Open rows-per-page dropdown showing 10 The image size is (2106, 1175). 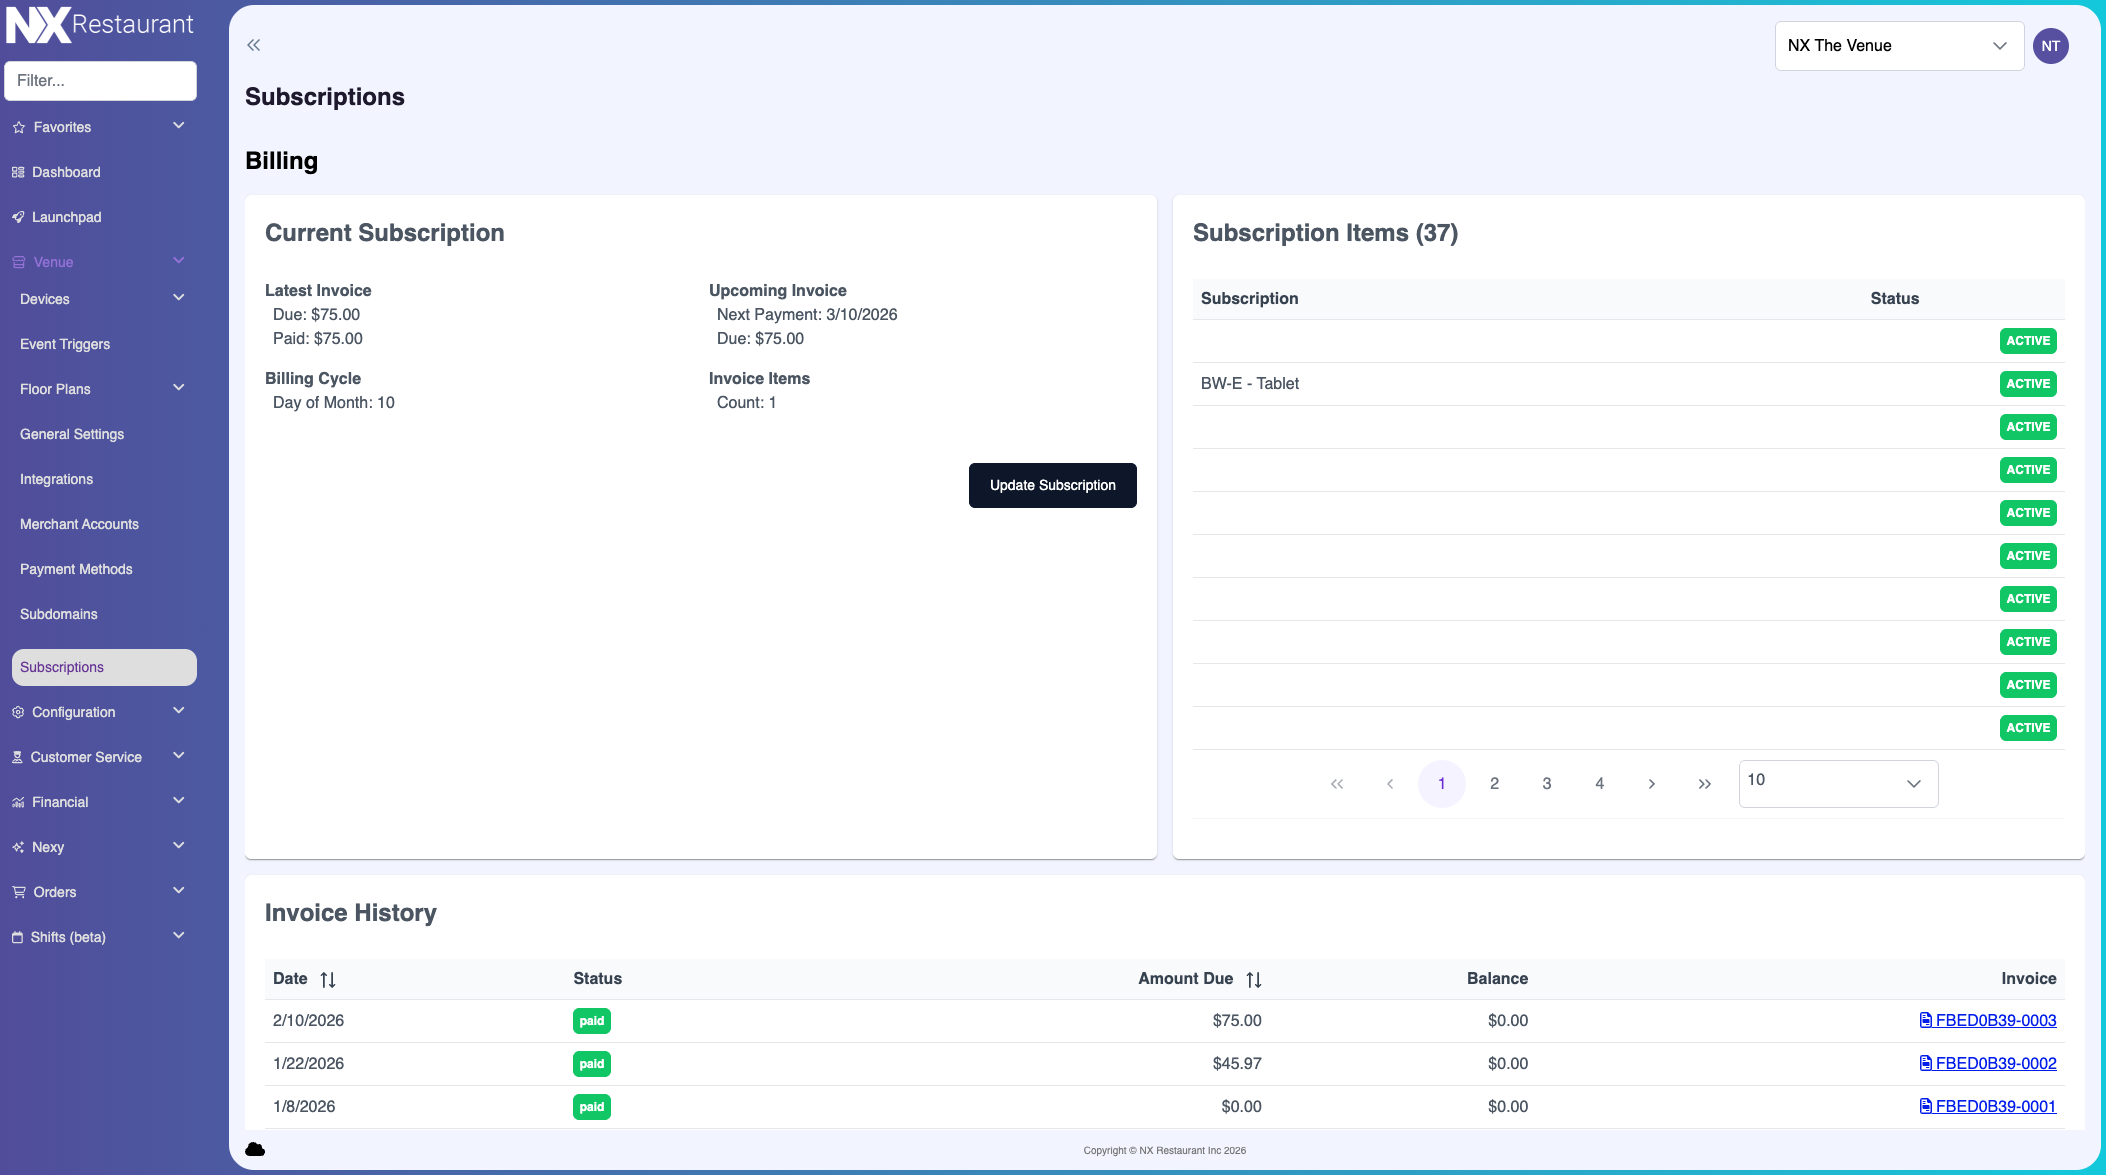point(1838,783)
